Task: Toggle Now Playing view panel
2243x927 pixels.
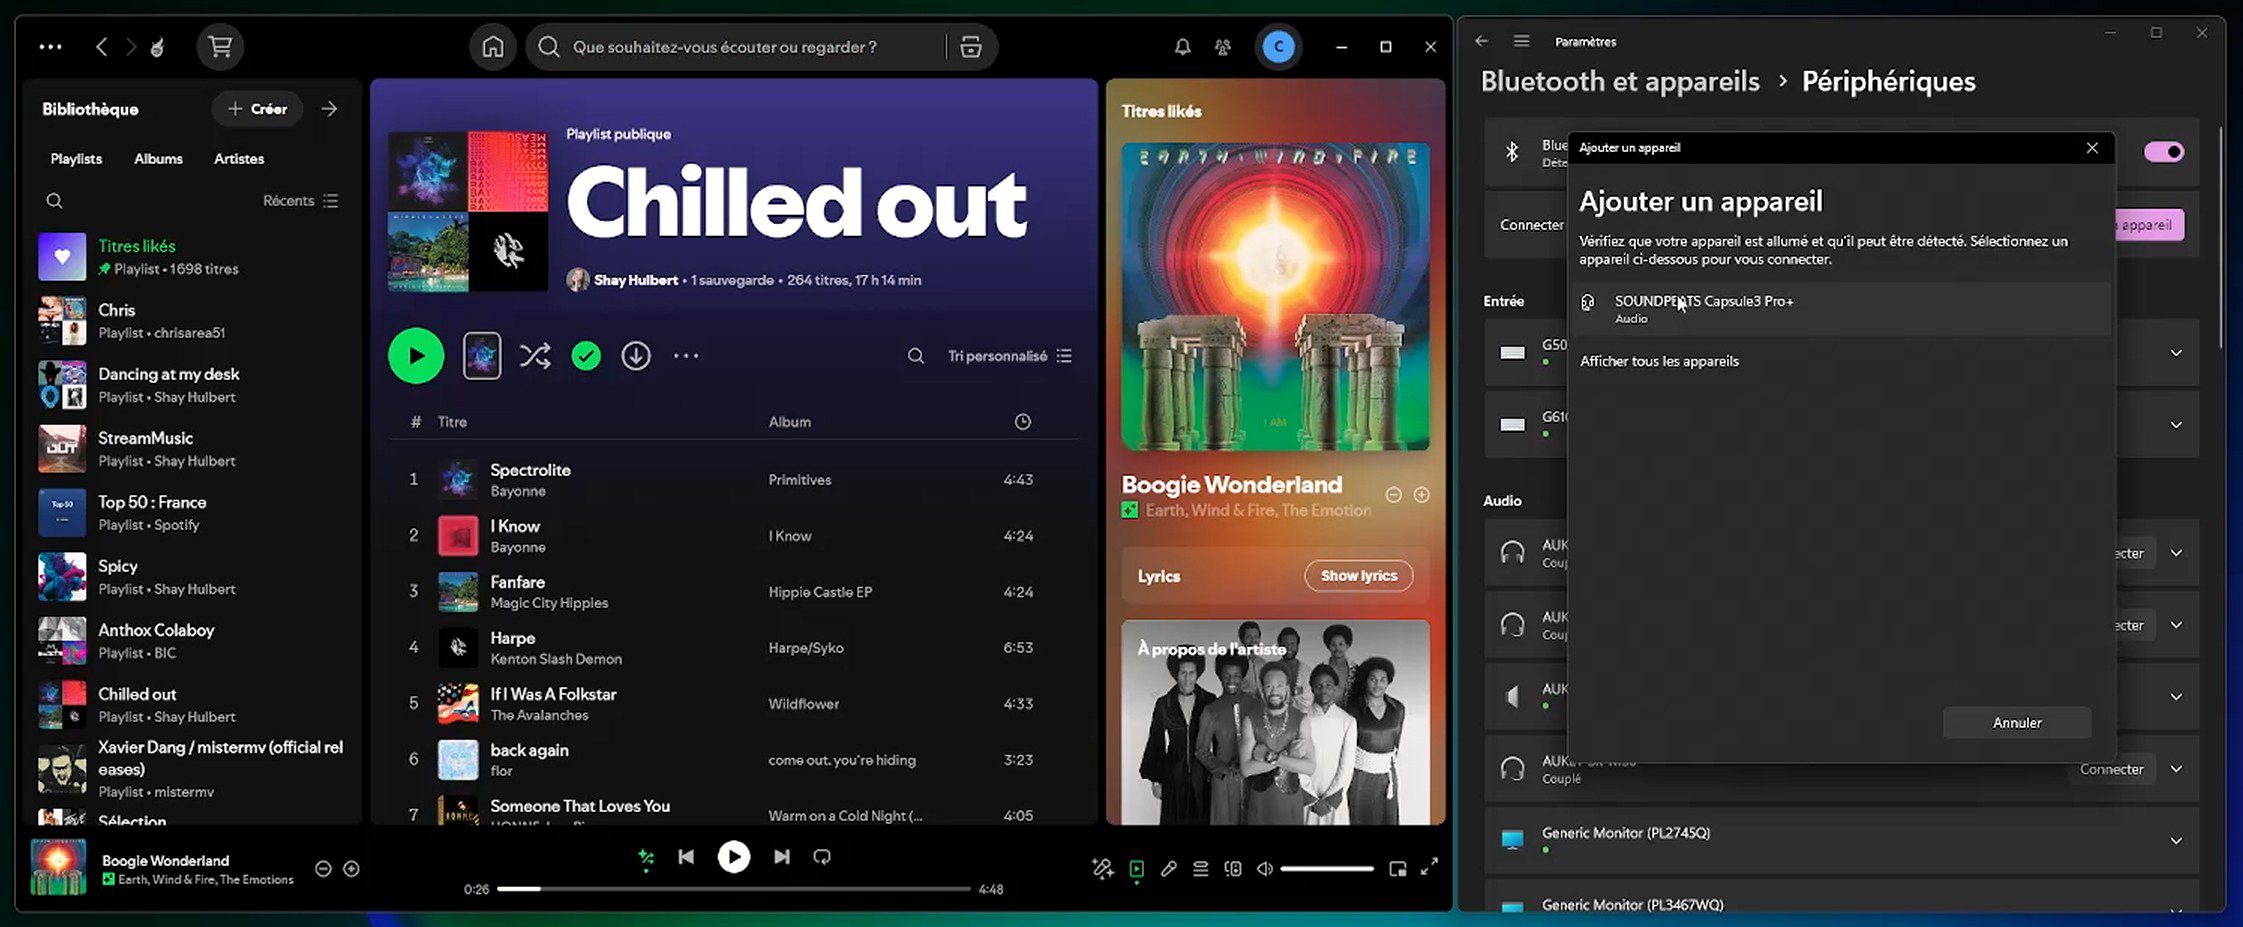Action: click(1136, 869)
